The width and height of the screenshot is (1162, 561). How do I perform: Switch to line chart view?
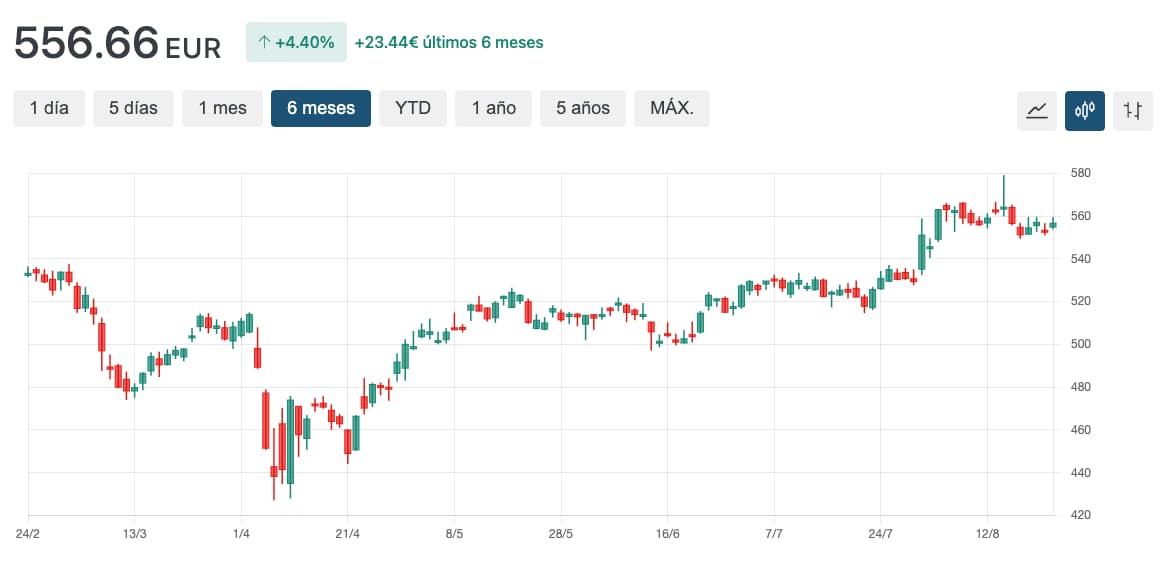coord(1037,111)
